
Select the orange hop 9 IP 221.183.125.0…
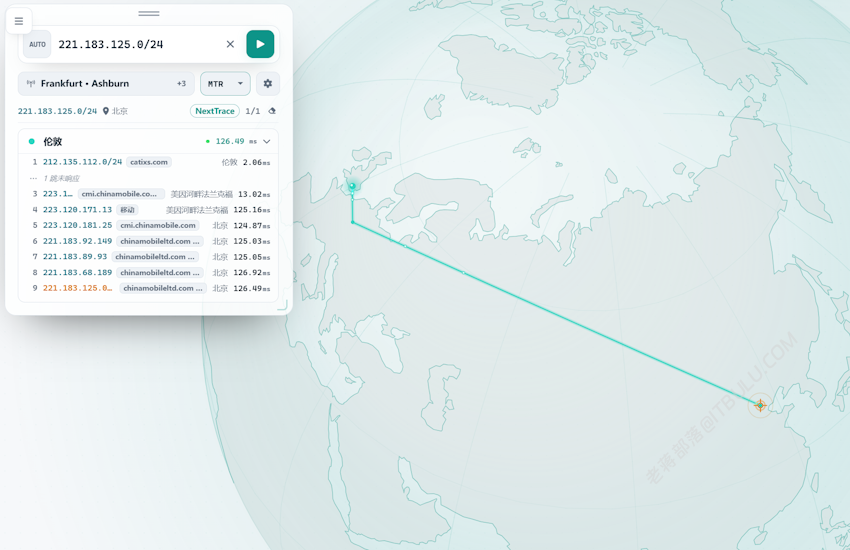[78, 288]
